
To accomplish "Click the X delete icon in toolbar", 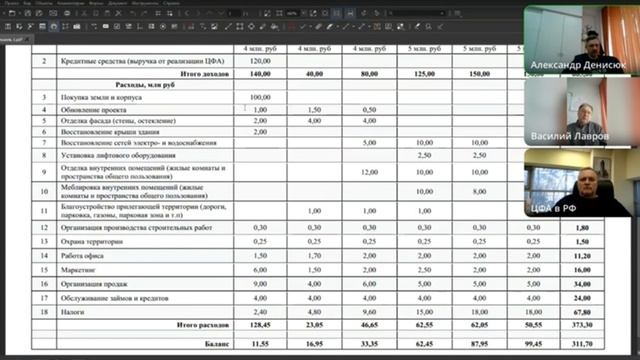I will [118, 13].
